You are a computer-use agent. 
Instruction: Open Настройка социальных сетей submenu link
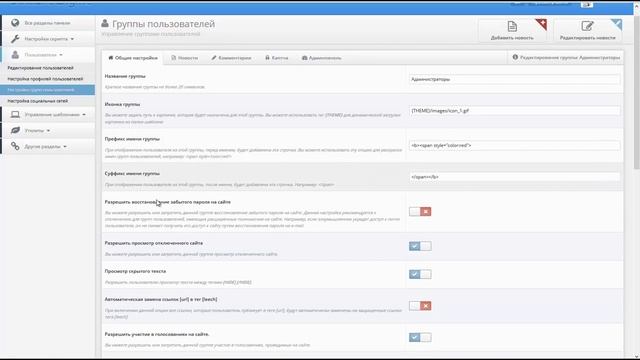tap(38, 101)
